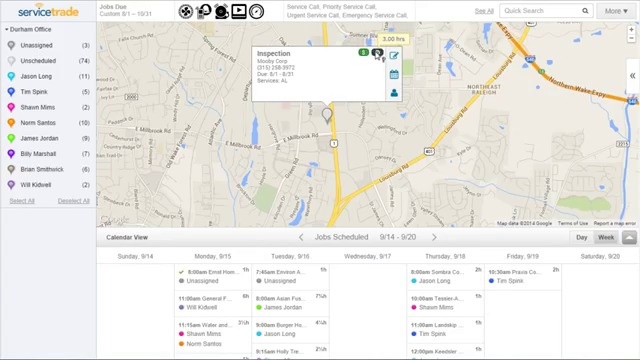Open the 10:30am Praxis Co job
Viewport: 640px width, 360px height.
tap(523, 276)
